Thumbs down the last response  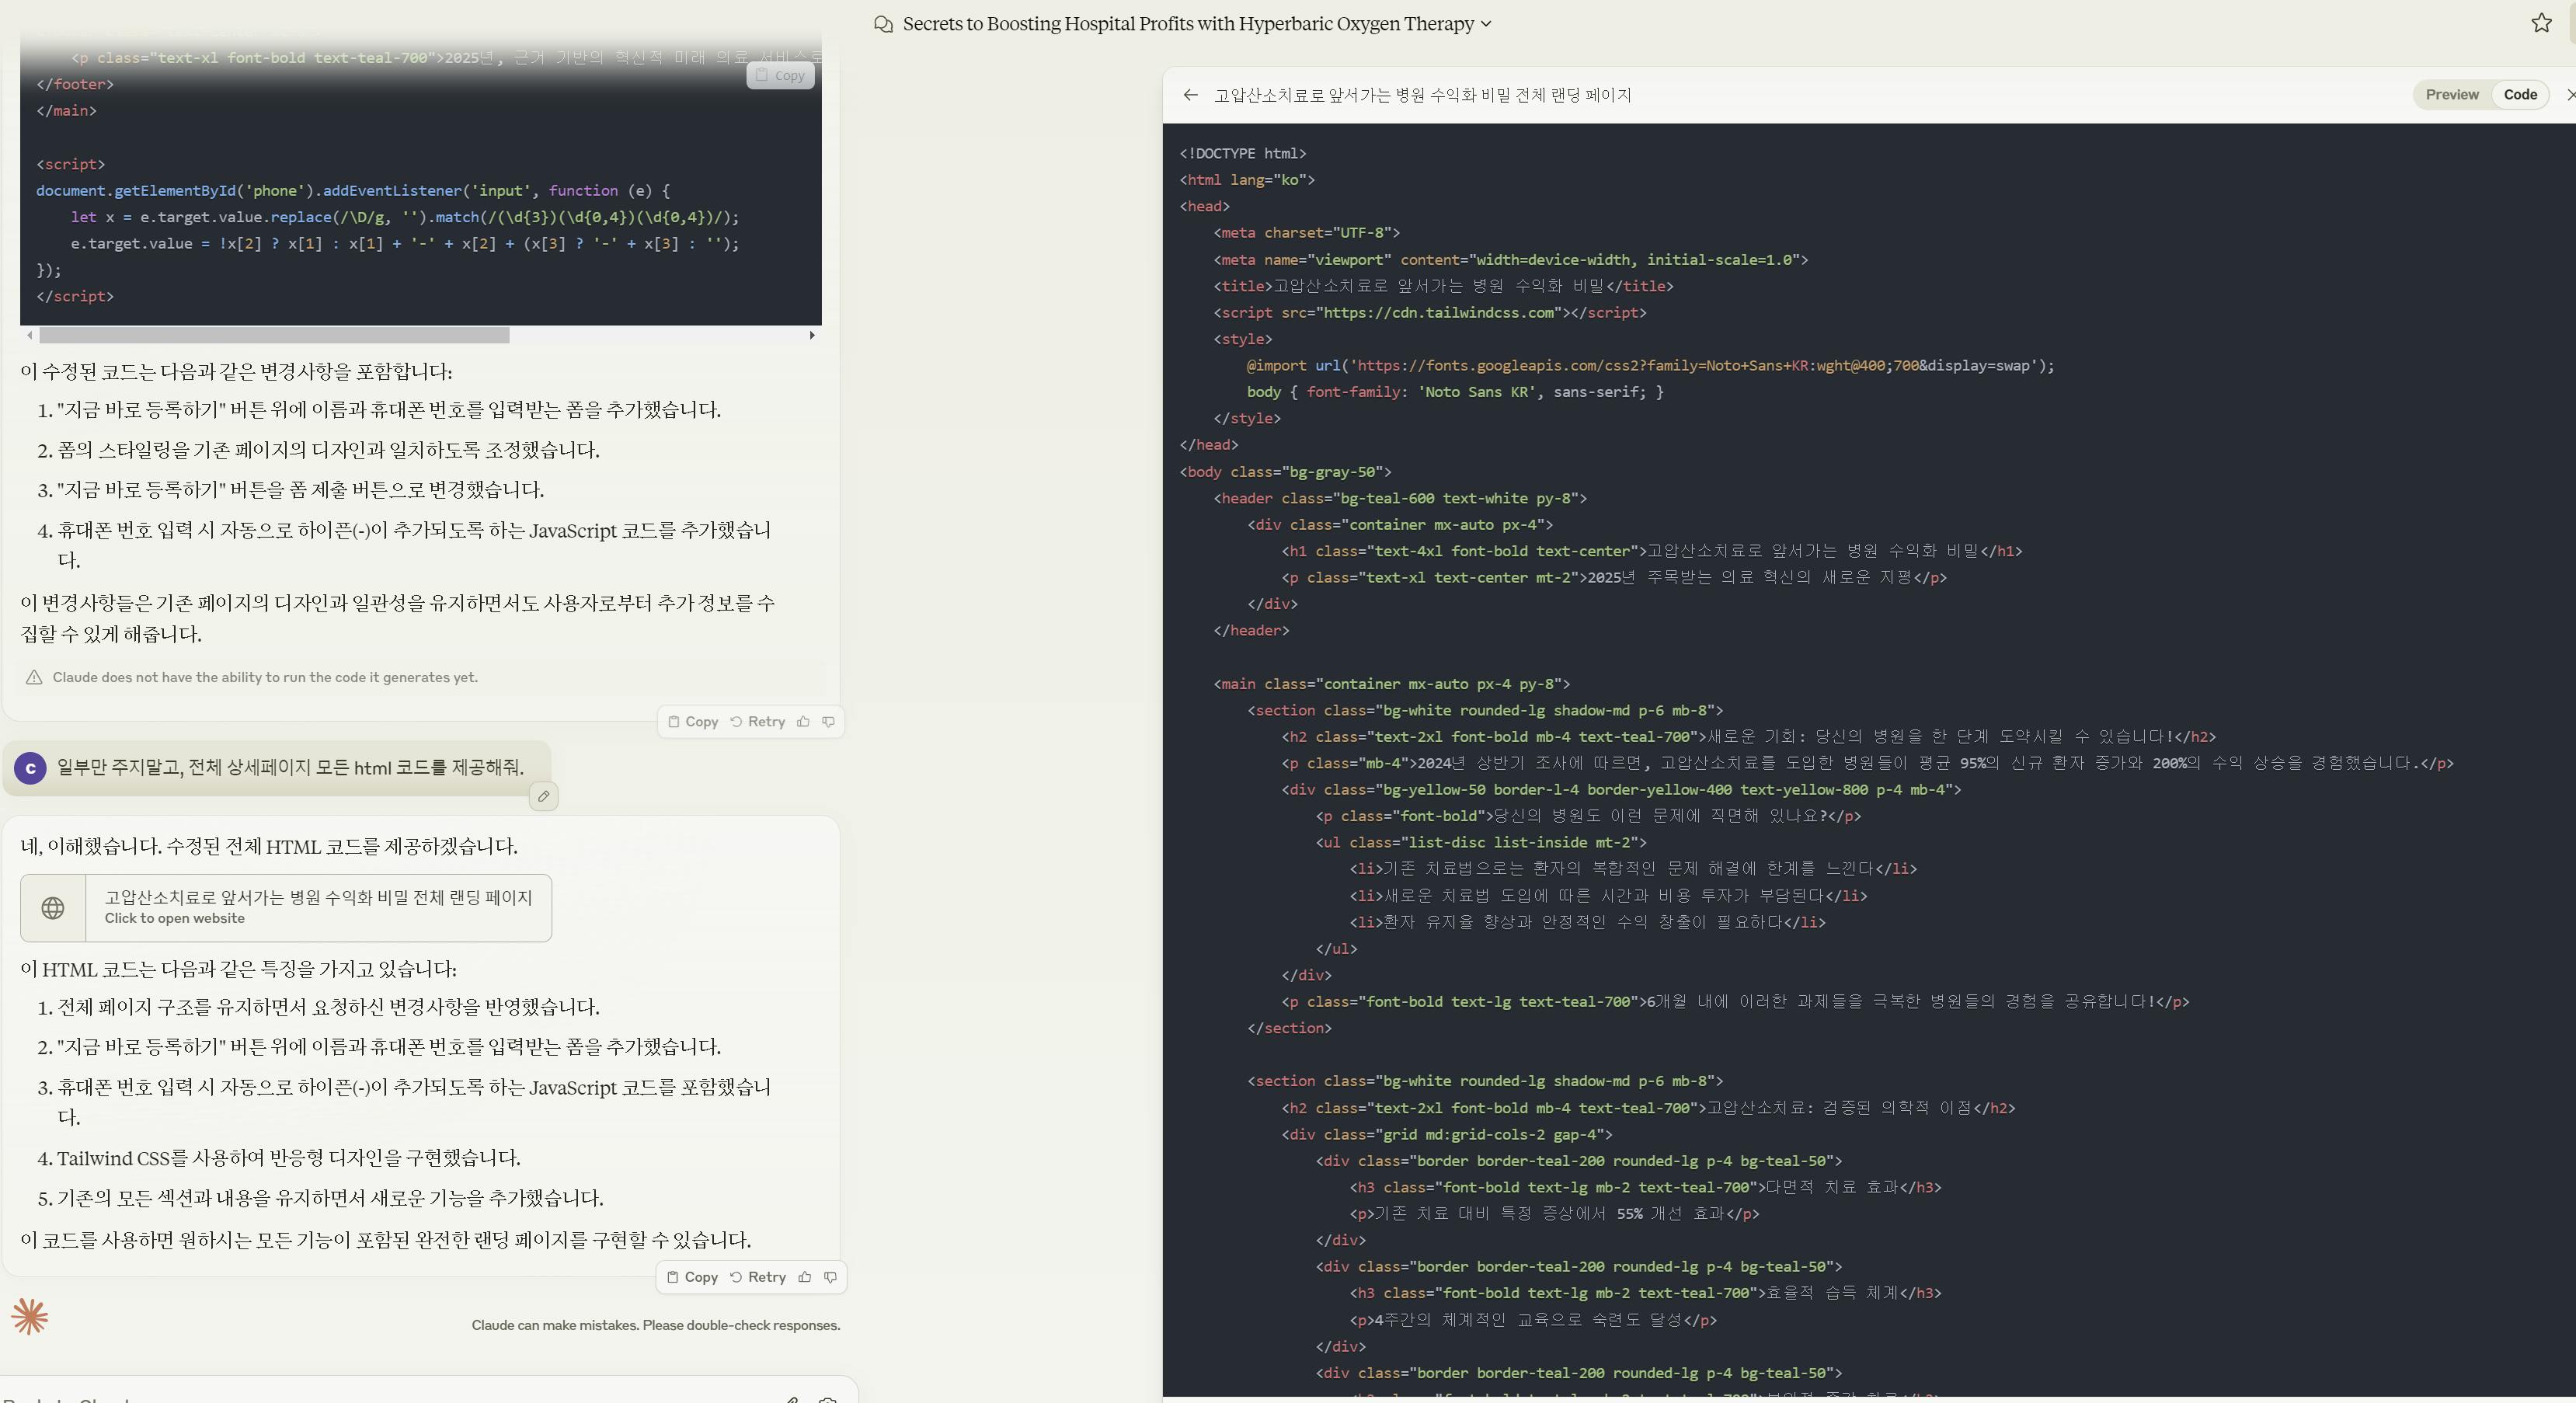830,1277
